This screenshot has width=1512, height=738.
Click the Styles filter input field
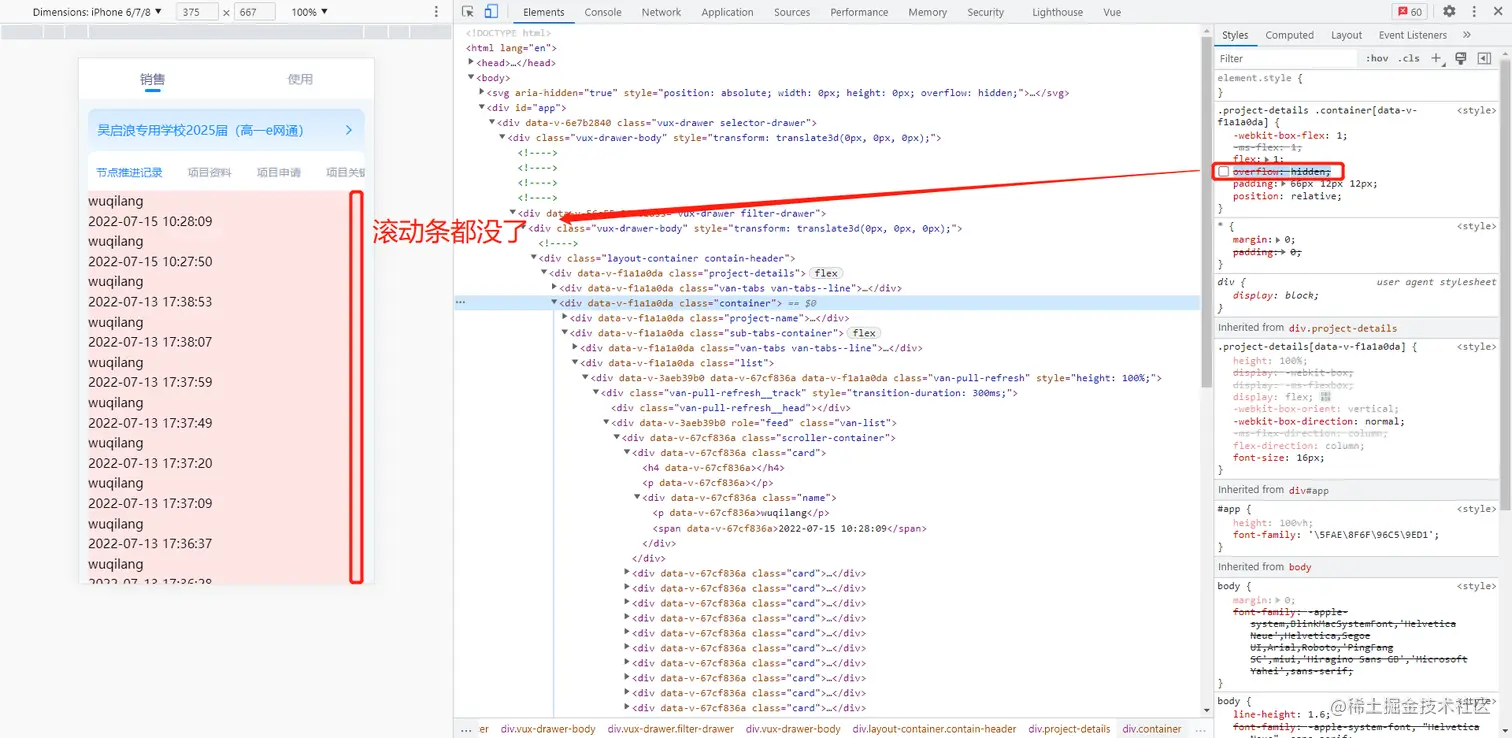click(1288, 58)
